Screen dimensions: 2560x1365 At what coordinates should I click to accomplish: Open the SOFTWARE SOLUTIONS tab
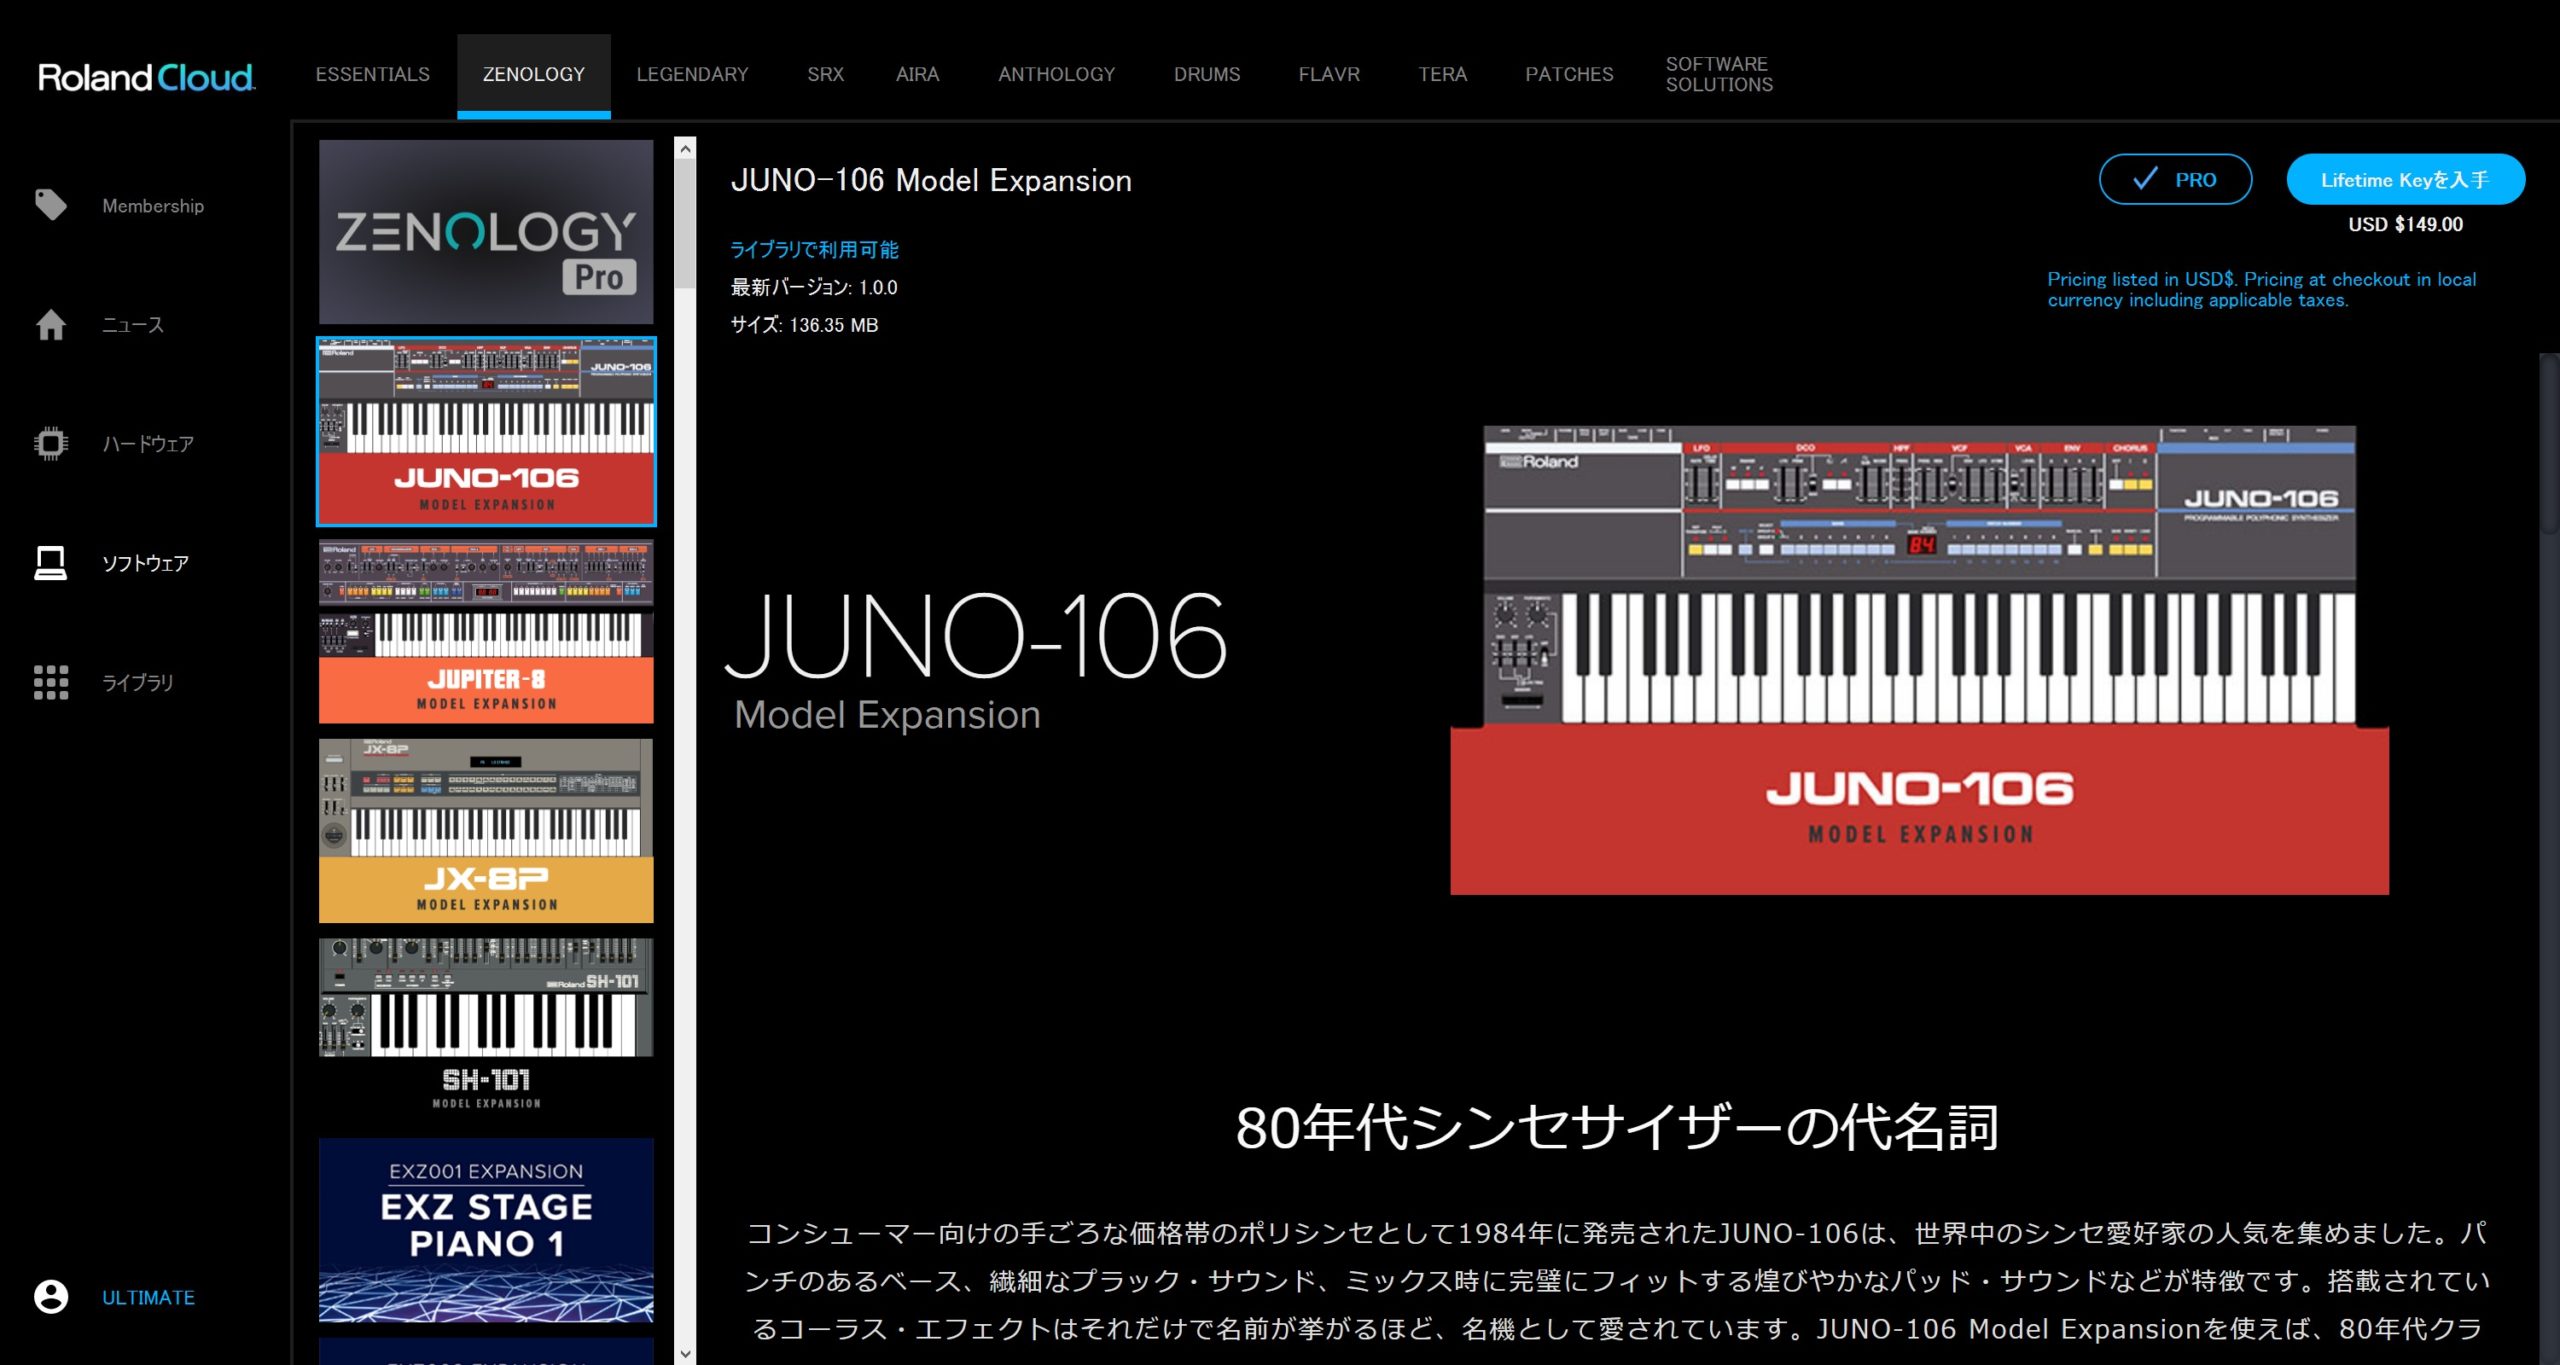coord(1719,75)
